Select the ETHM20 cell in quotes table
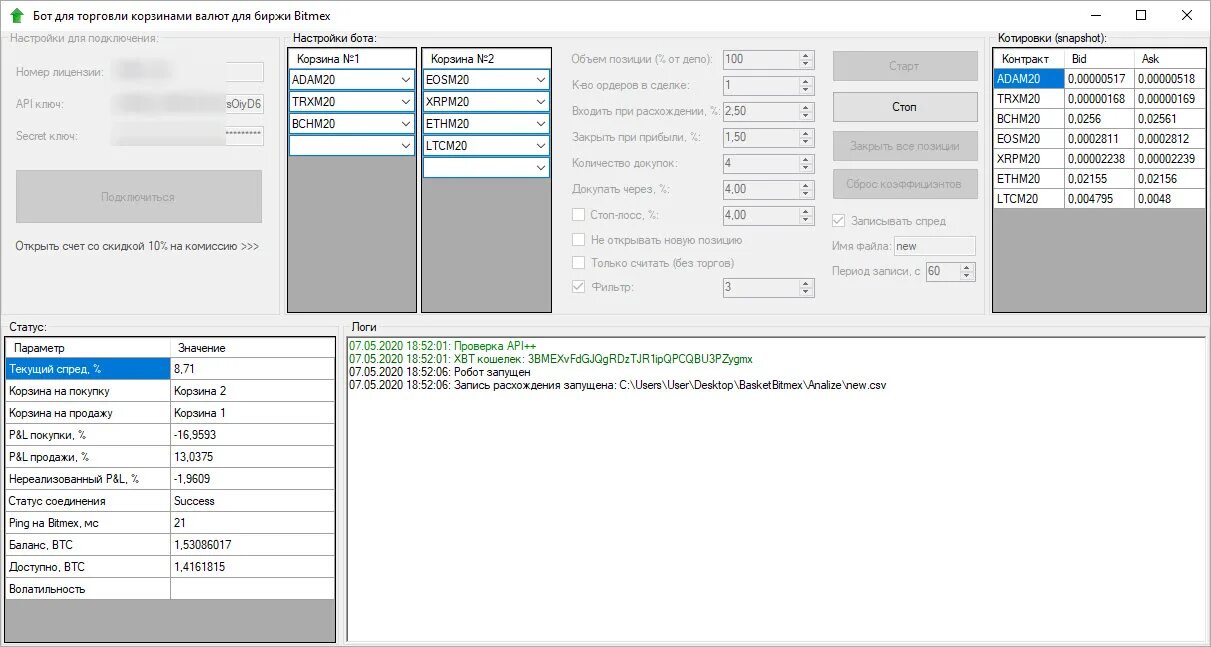This screenshot has height=647, width=1211. [x=1029, y=179]
